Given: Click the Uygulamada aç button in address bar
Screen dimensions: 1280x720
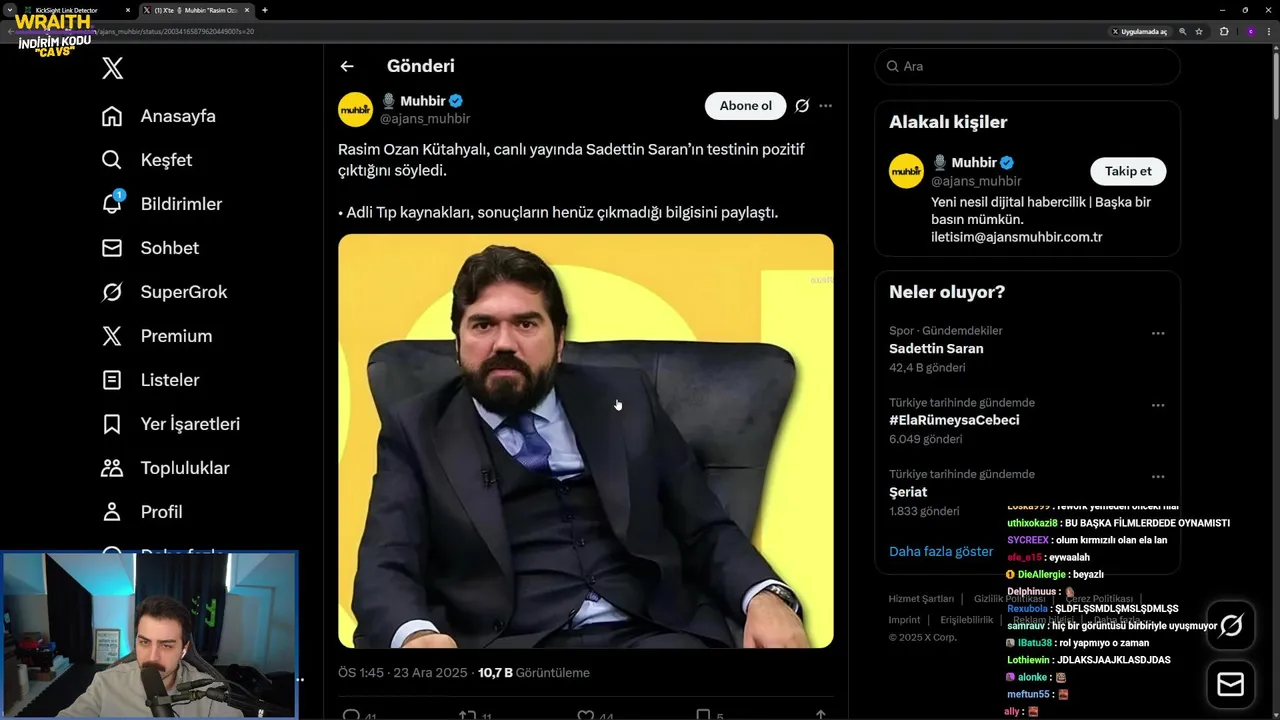Looking at the screenshot, I should point(1140,31).
